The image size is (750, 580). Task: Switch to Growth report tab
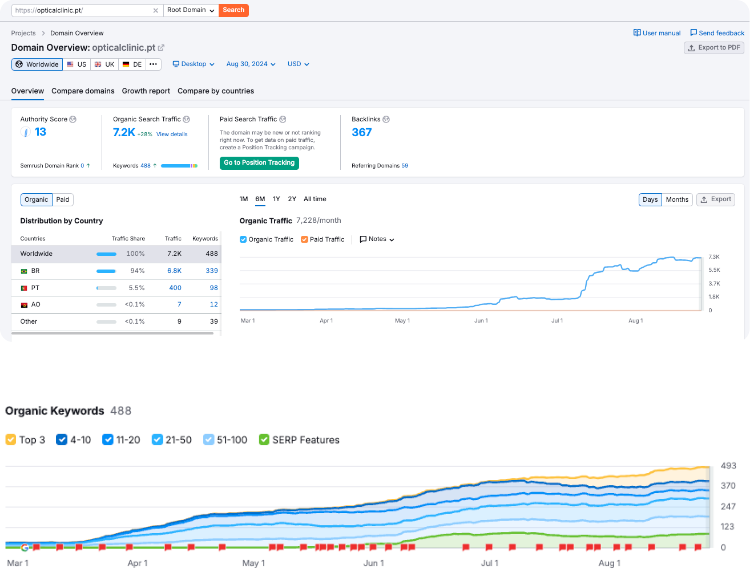[x=146, y=91]
